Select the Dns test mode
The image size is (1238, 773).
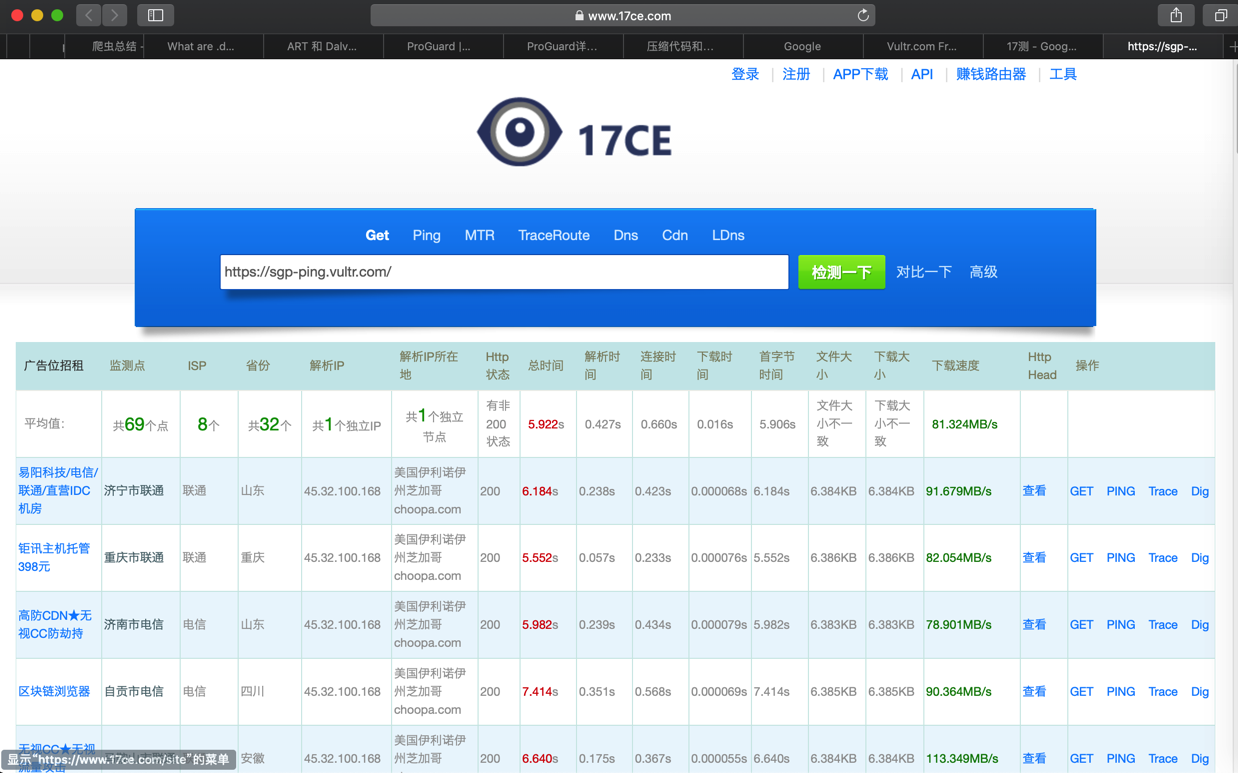pos(625,235)
